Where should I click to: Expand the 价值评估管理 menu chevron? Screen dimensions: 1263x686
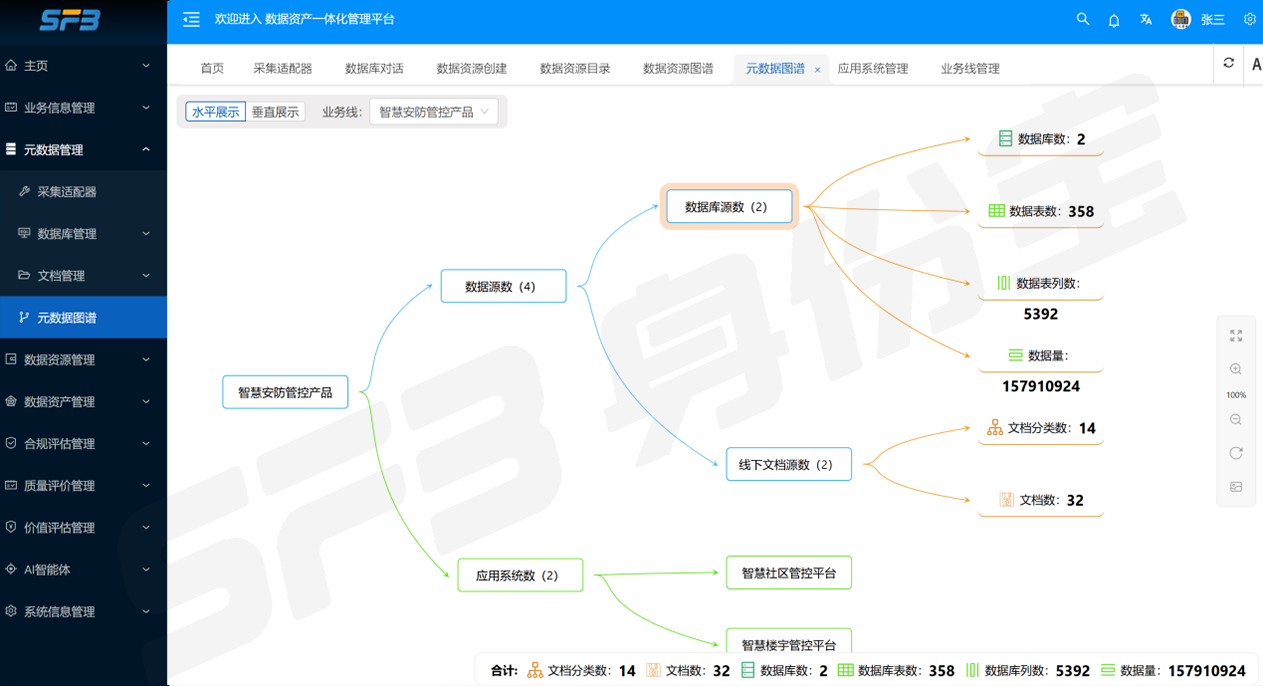pyautogui.click(x=146, y=527)
